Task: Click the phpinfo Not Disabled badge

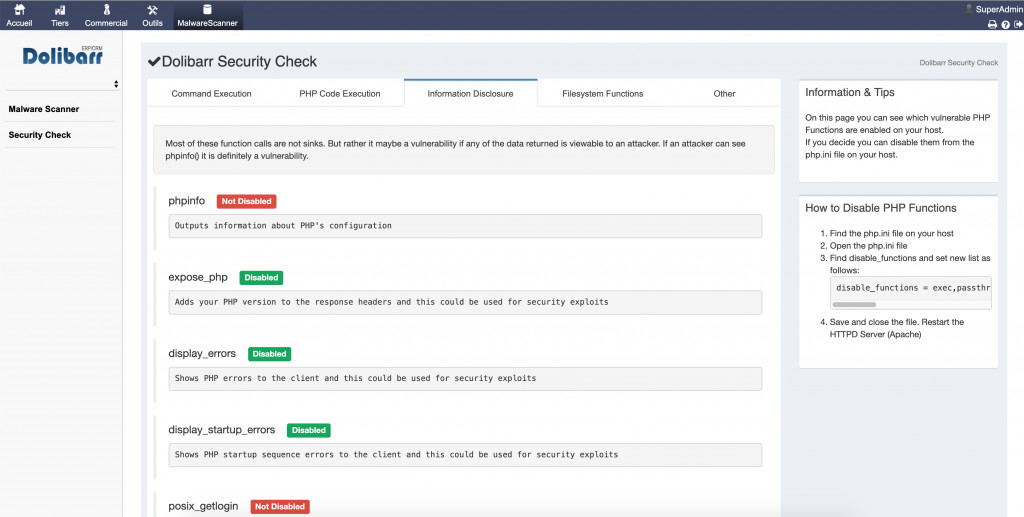Action: click(246, 202)
